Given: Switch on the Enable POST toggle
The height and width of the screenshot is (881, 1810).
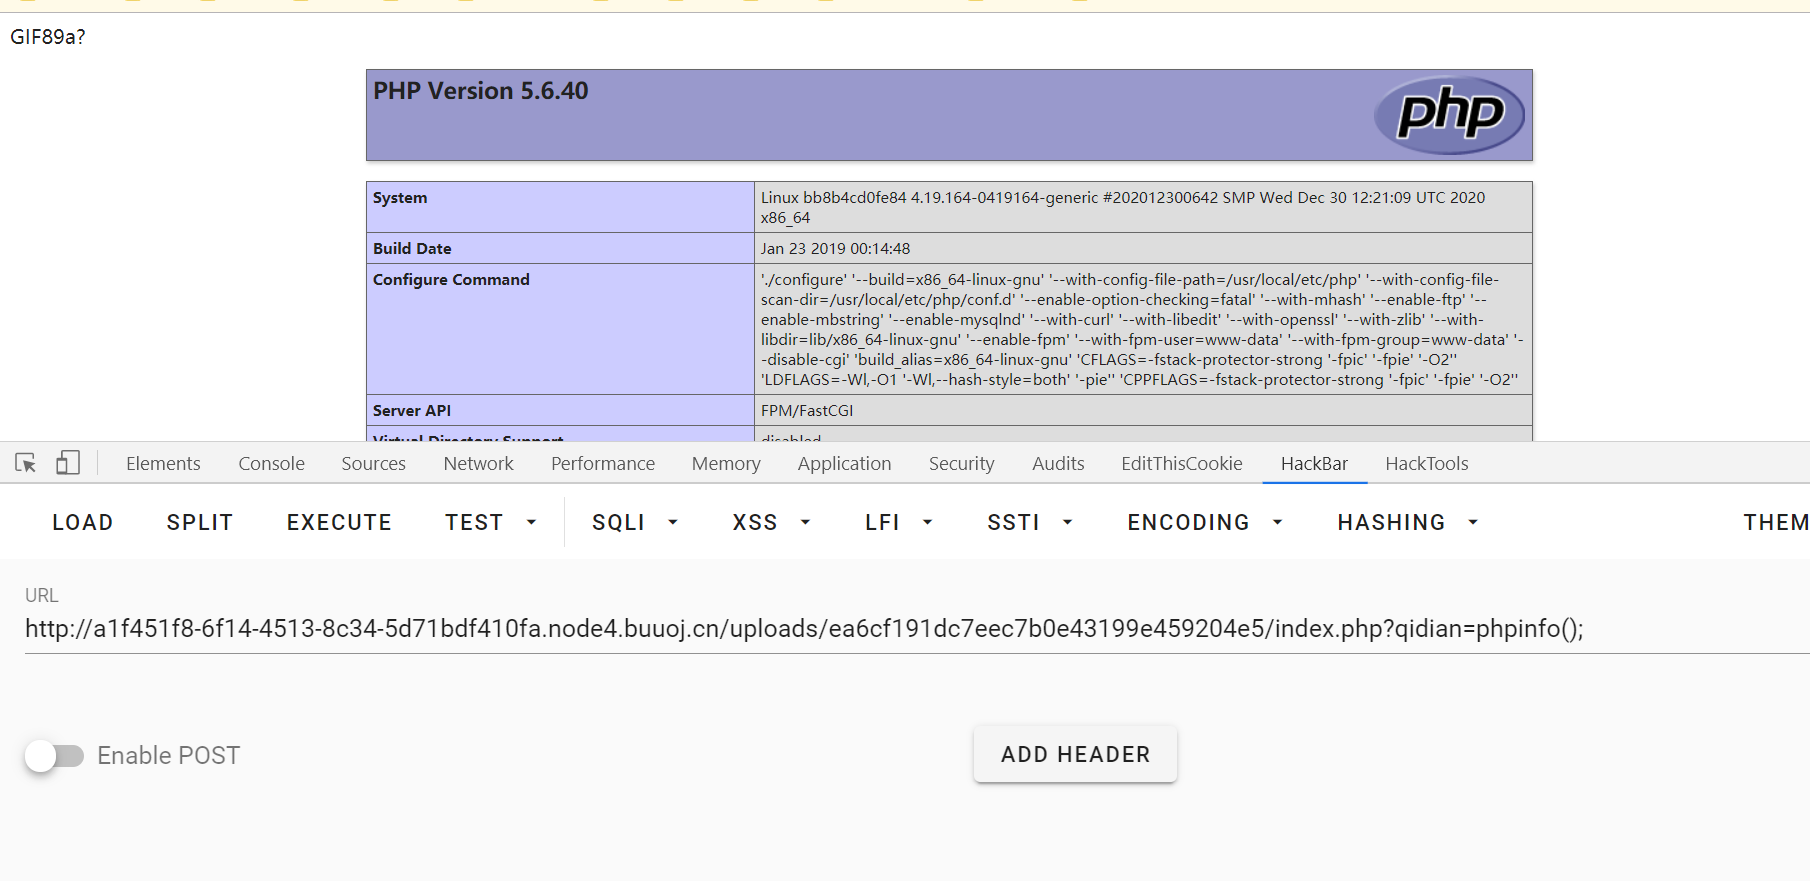Looking at the screenshot, I should click(54, 756).
